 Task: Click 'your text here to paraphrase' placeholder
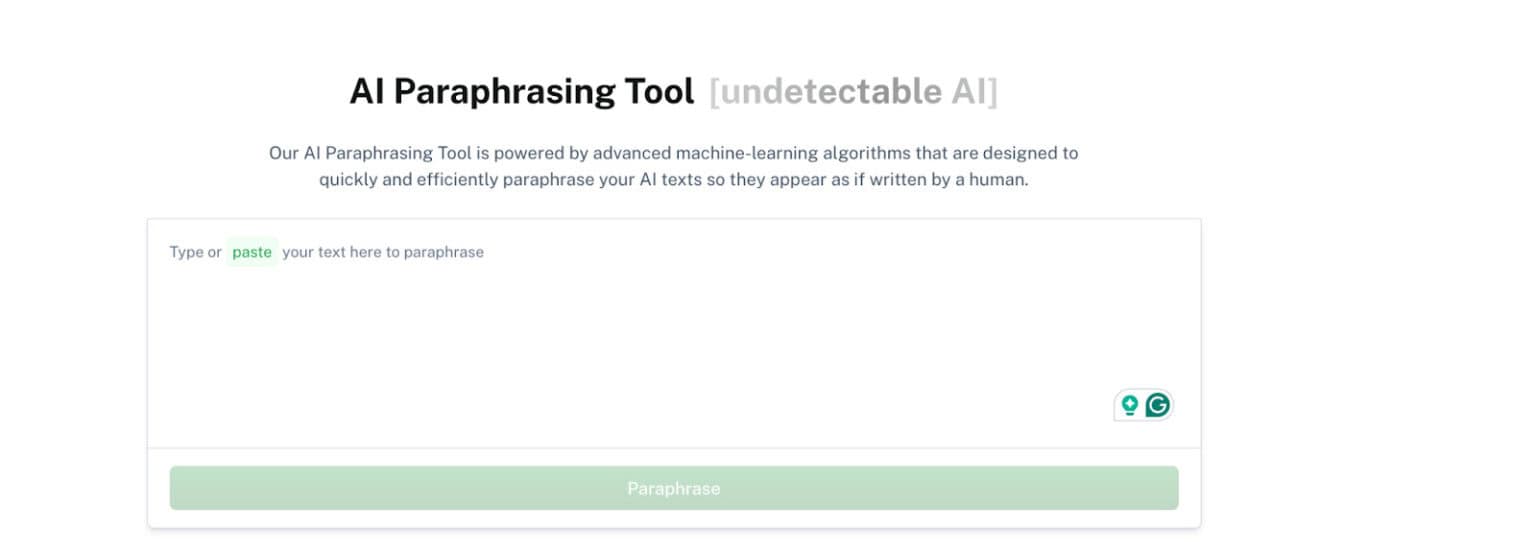pos(383,252)
